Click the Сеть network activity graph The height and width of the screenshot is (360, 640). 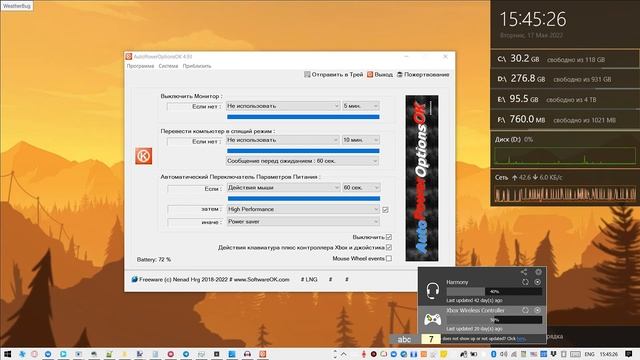[x=565, y=194]
